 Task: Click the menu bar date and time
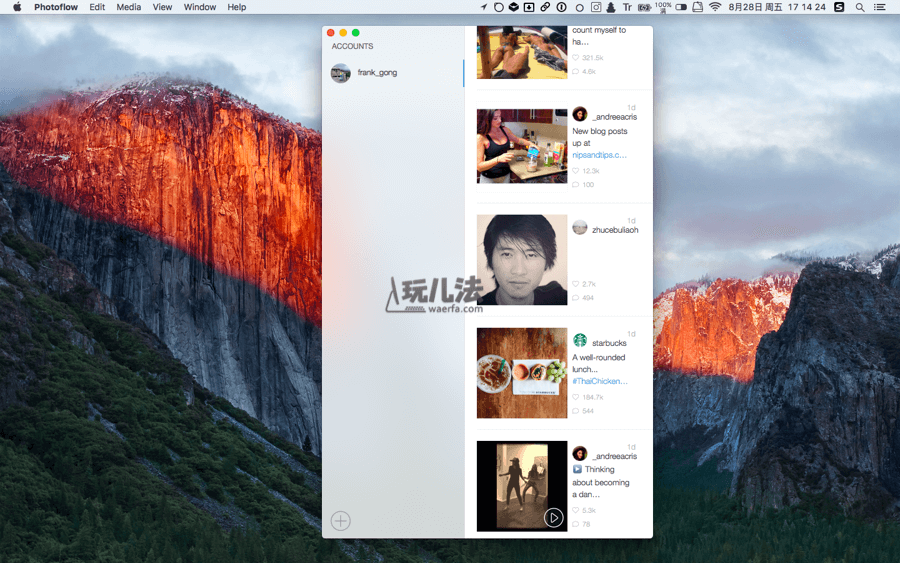click(777, 7)
